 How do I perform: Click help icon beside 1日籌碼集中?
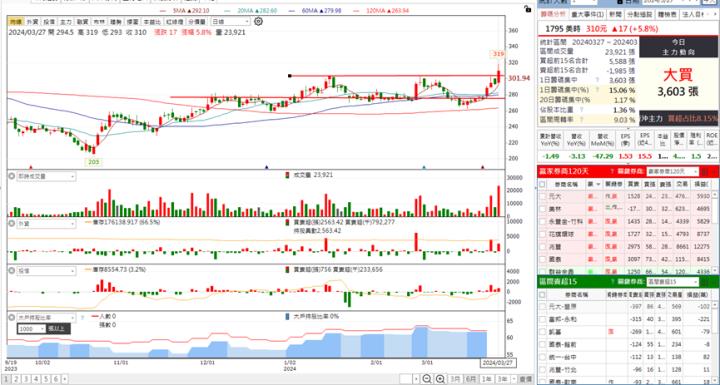click(598, 80)
